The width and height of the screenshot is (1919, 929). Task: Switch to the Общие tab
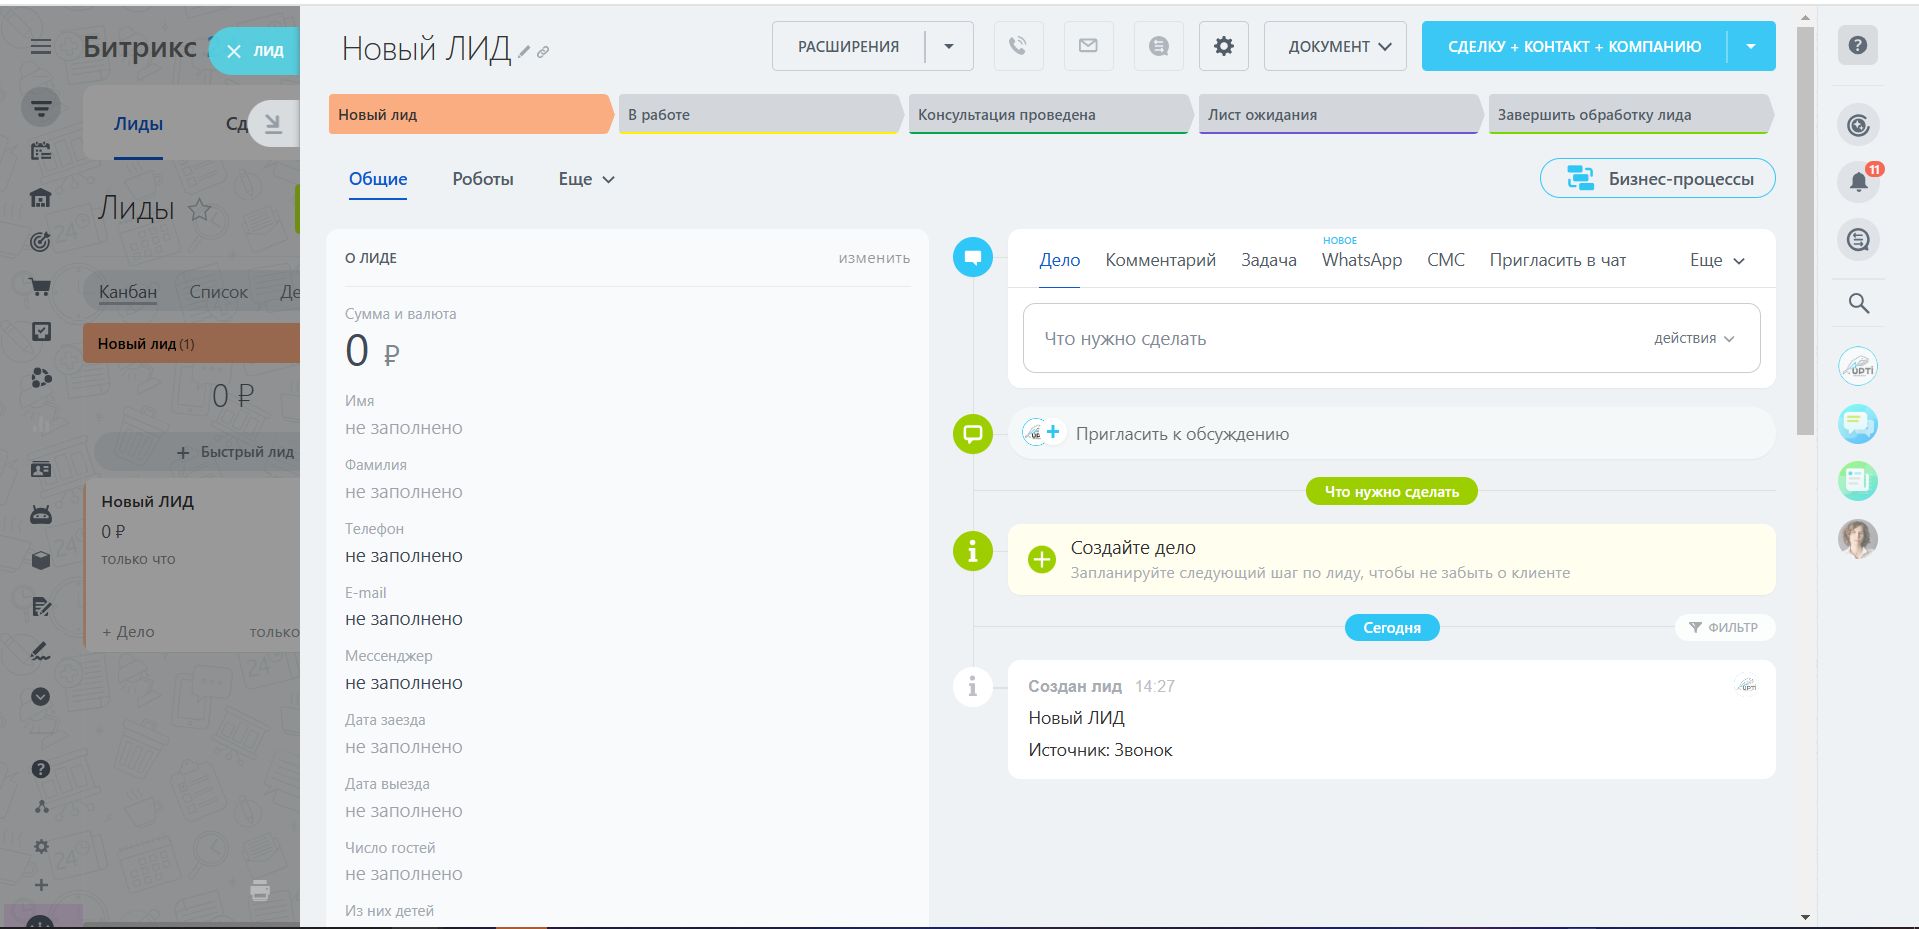pos(378,179)
